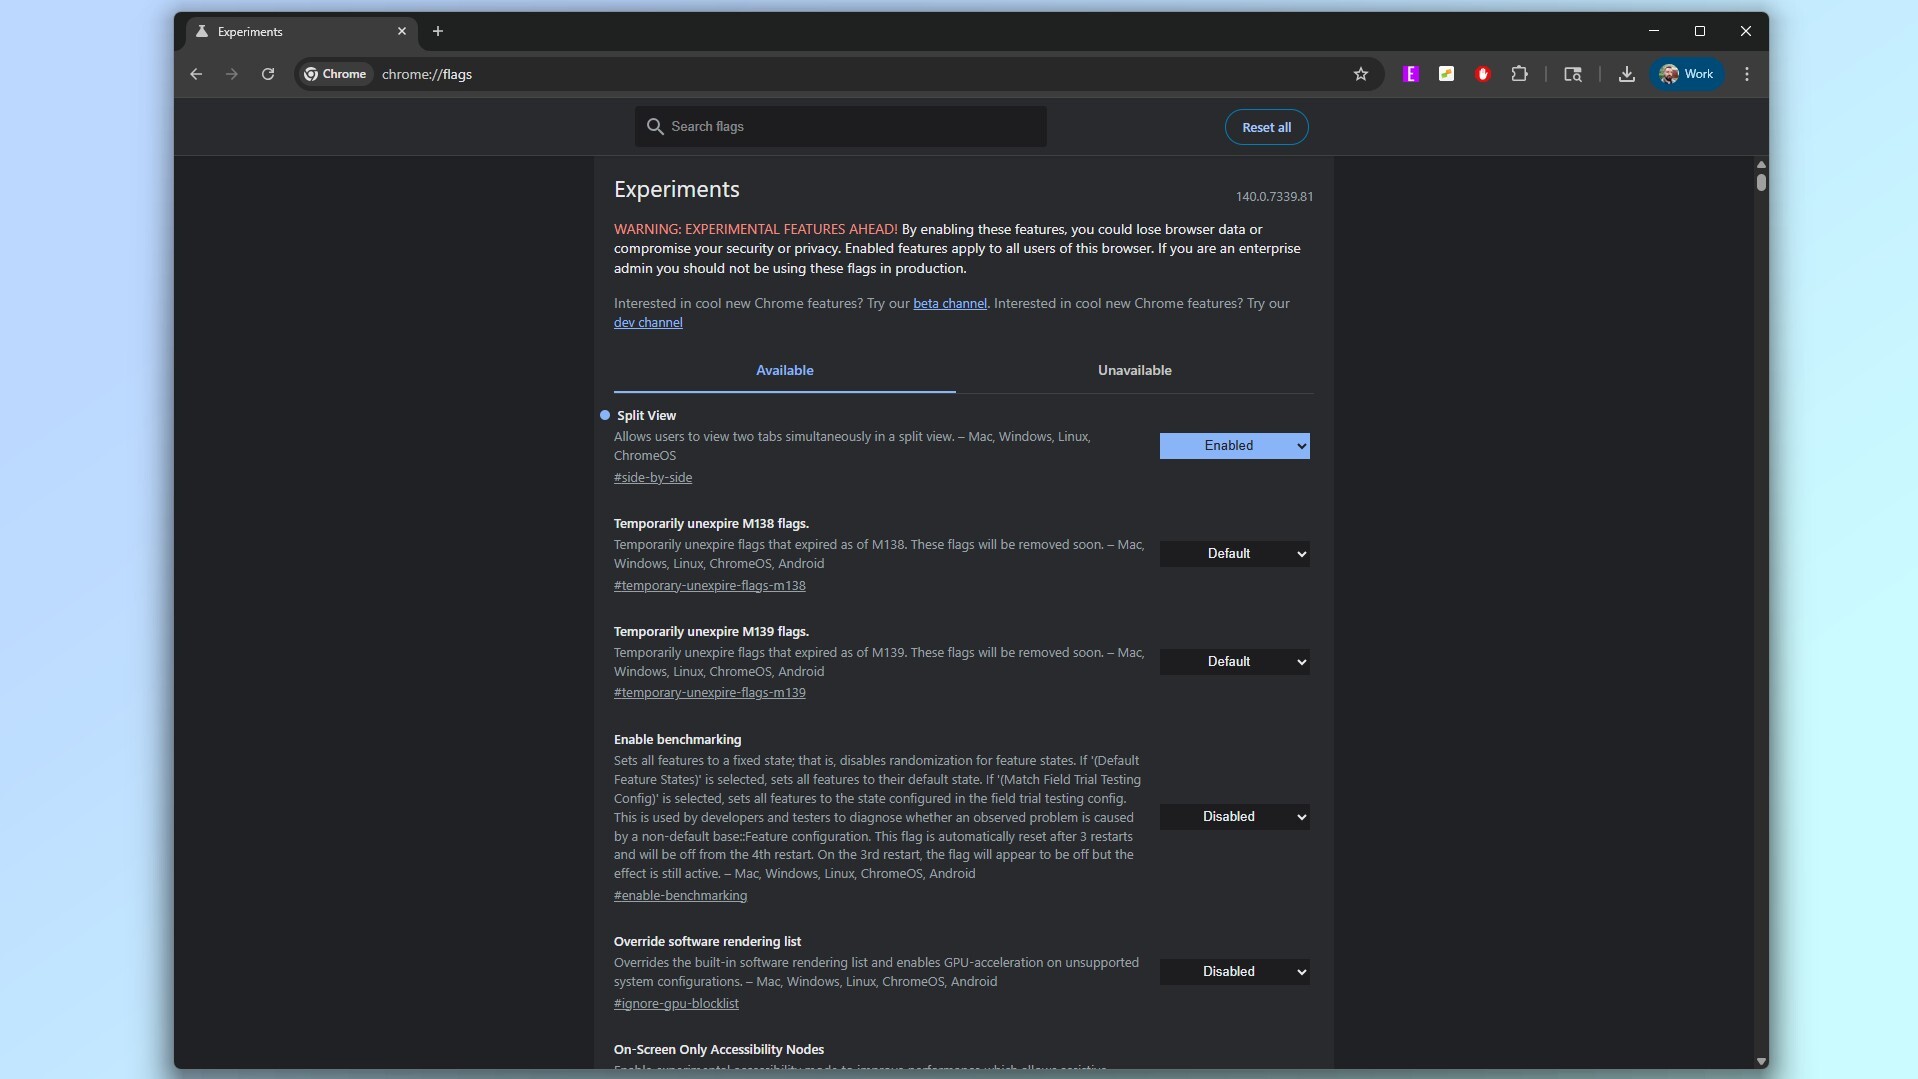
Task: Open the Chrome three-dot menu
Action: [1746, 74]
